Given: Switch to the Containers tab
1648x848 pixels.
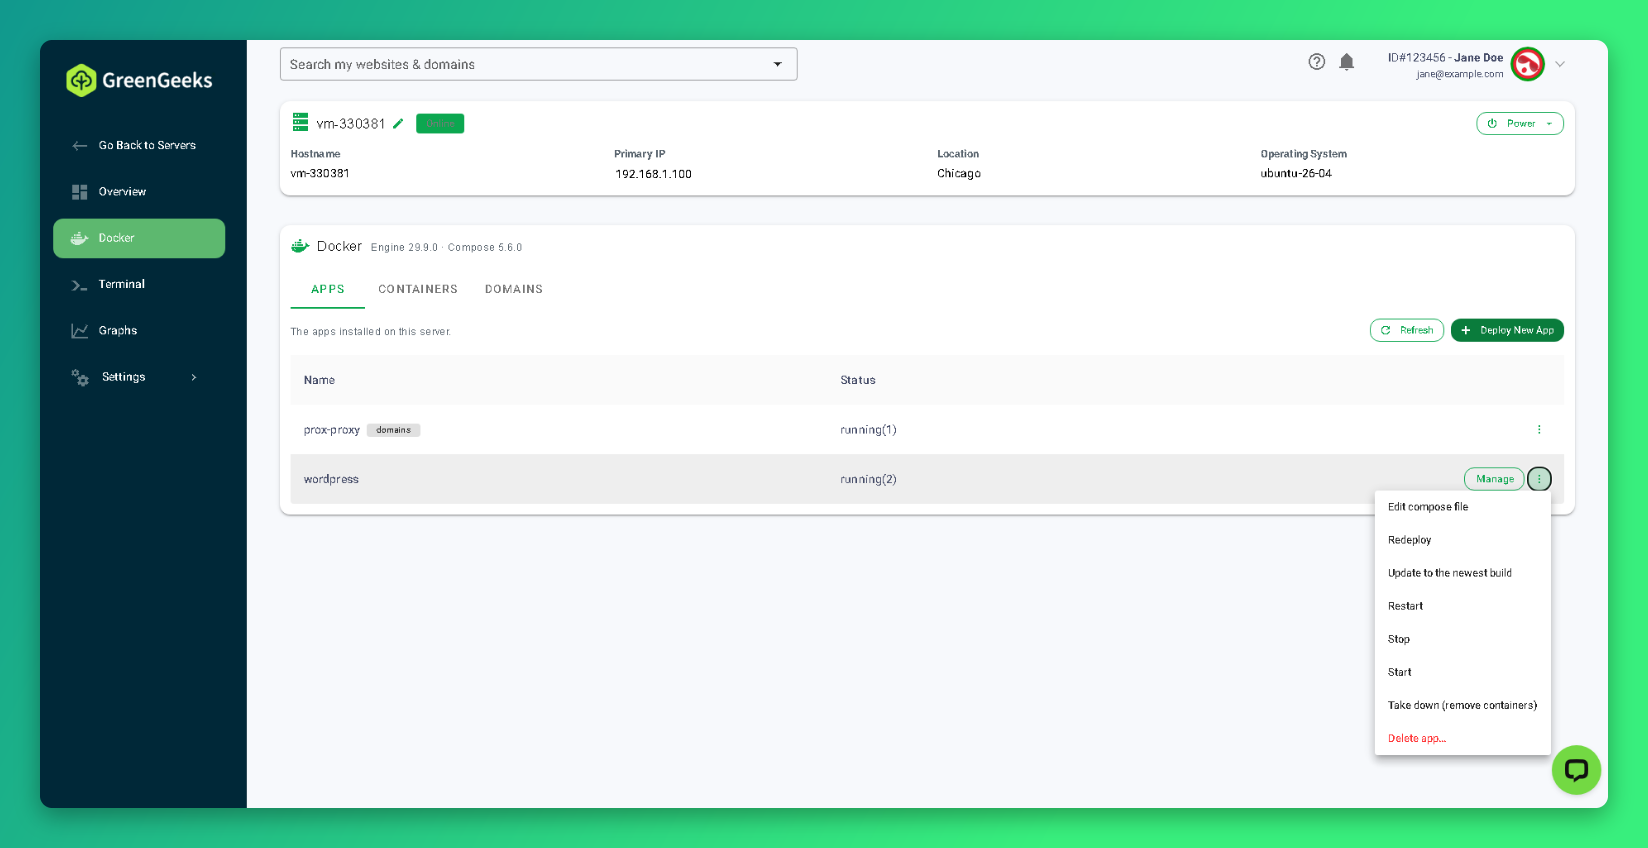Looking at the screenshot, I should click(418, 289).
